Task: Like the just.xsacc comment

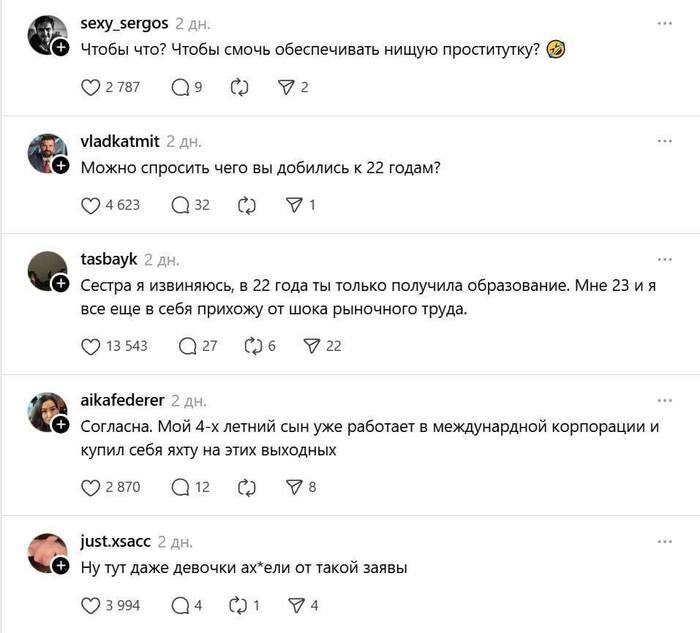Action: 90,605
